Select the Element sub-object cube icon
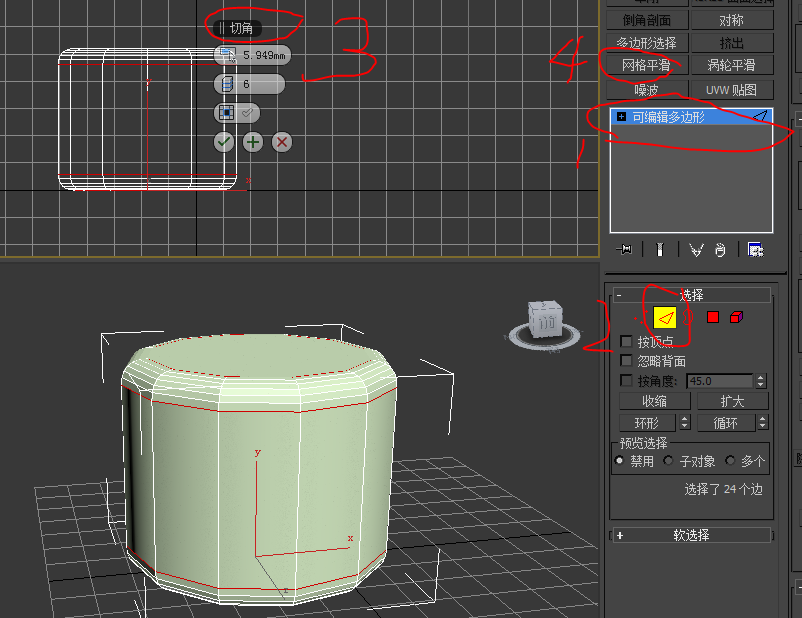 (736, 317)
